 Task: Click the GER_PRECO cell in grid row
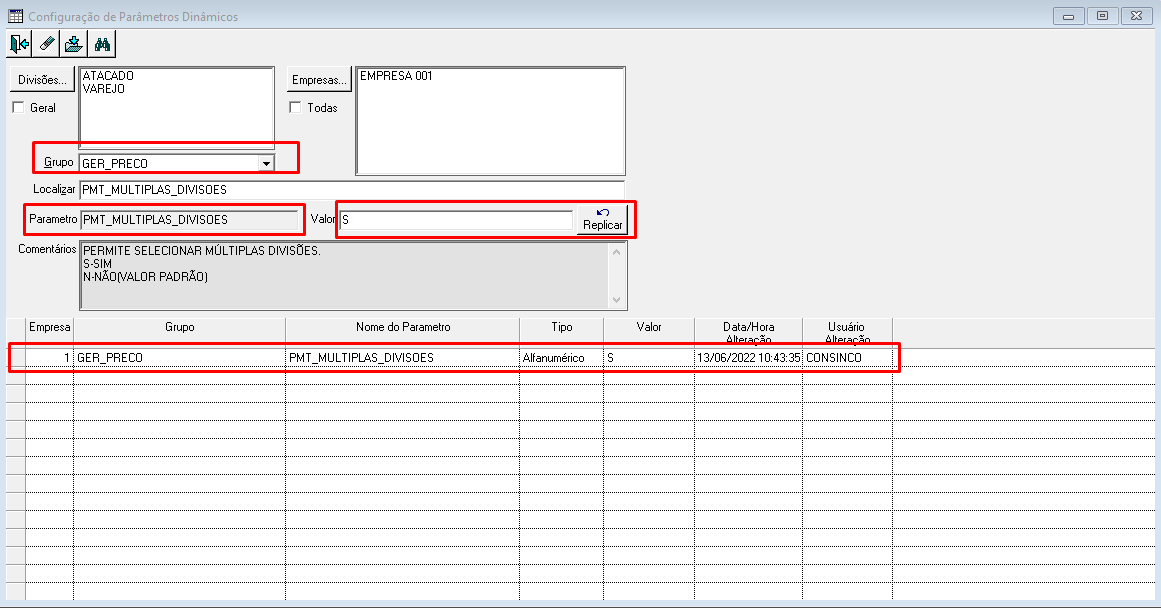click(x=179, y=358)
